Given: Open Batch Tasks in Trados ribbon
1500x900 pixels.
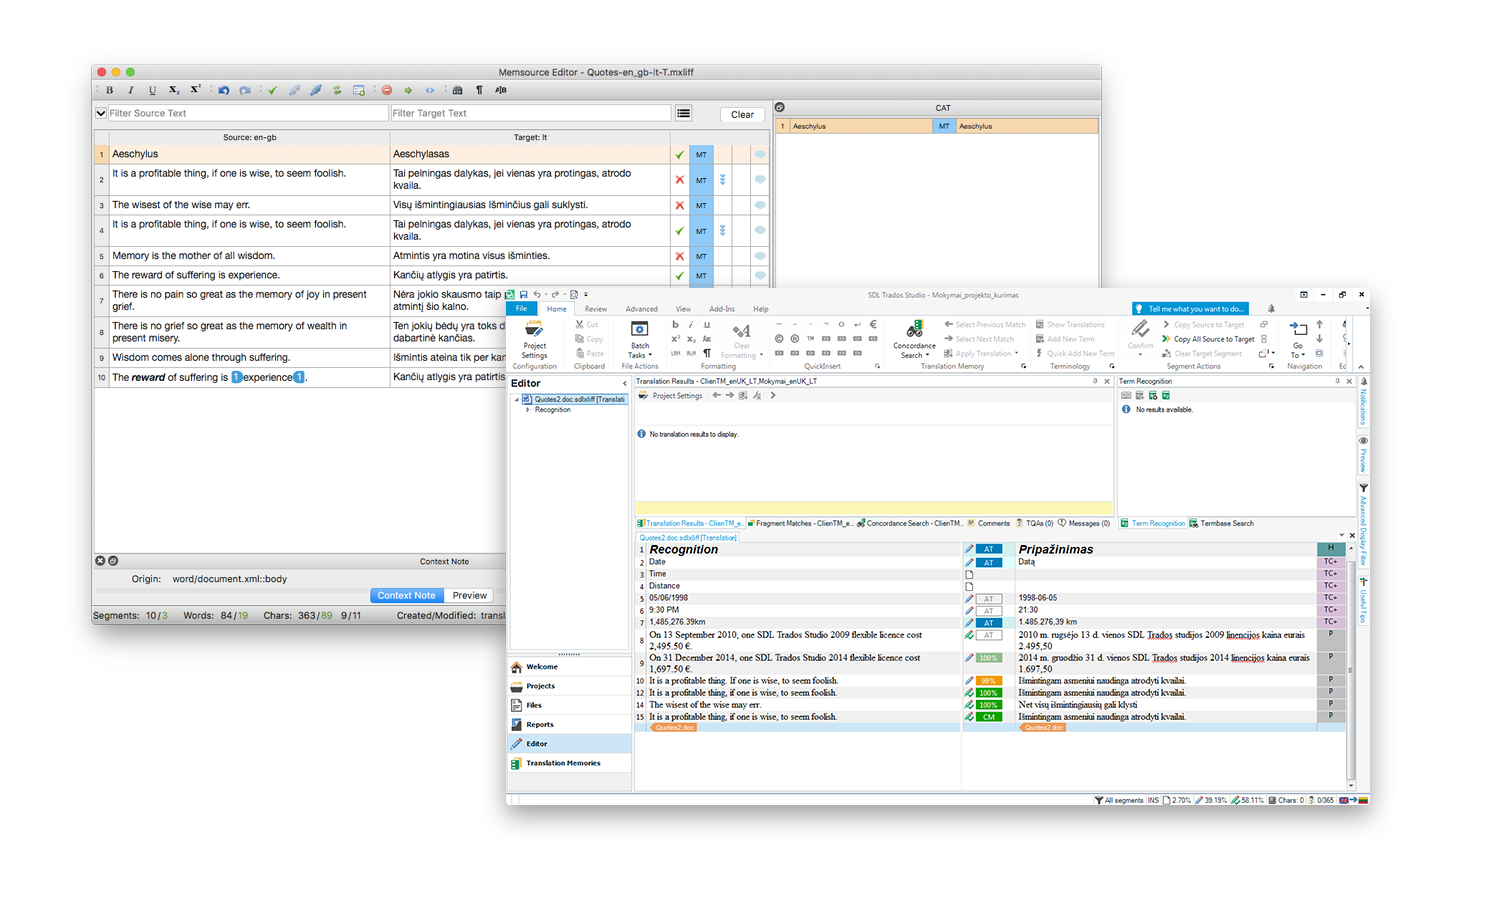Looking at the screenshot, I should pos(639,340).
